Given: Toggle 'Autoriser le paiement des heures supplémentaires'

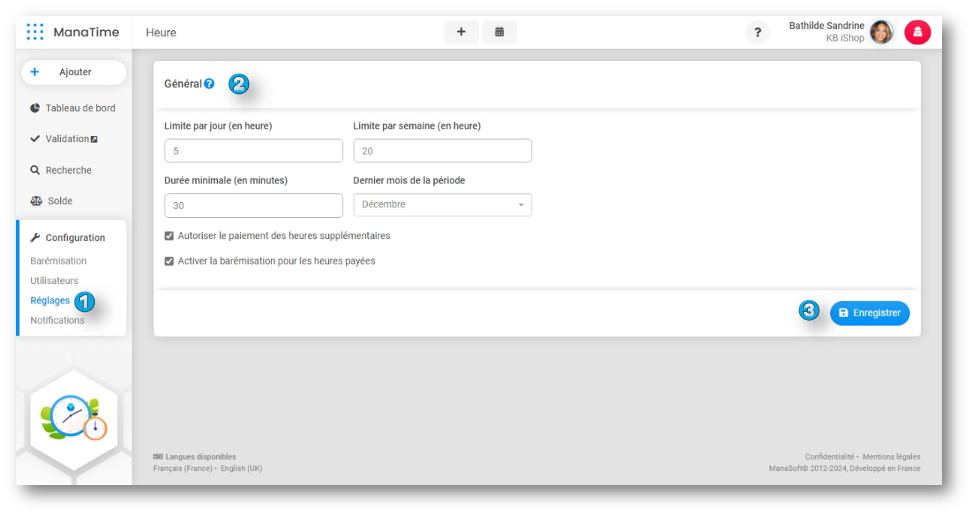Looking at the screenshot, I should coord(169,236).
